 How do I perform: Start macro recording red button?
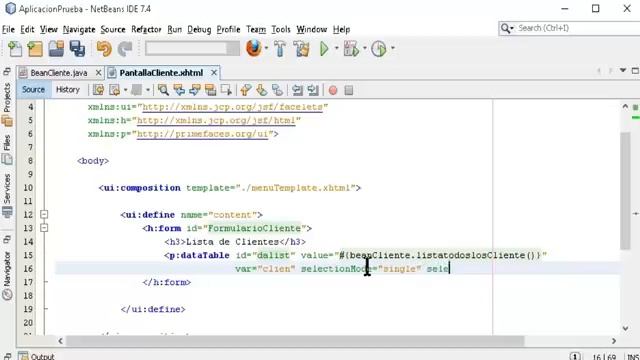tap(333, 90)
